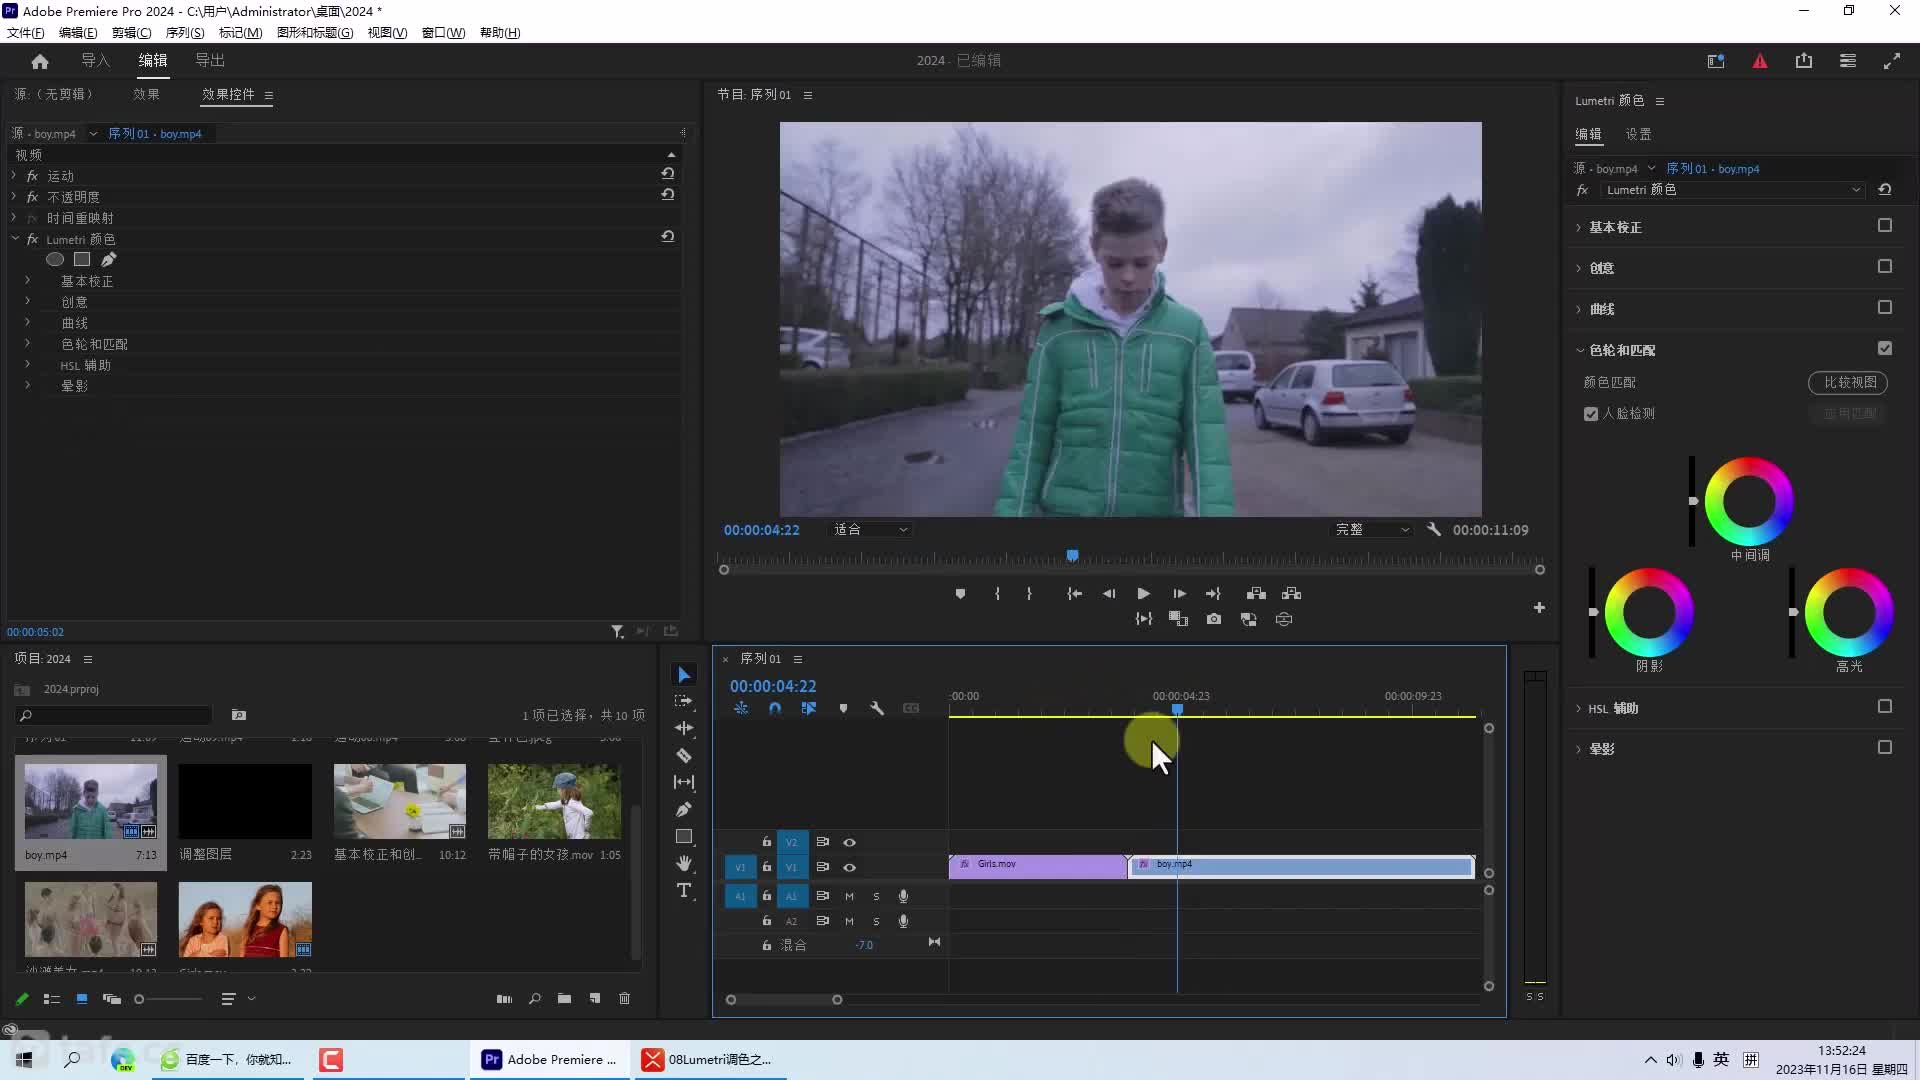Click the Play button in the Program monitor

(x=1143, y=594)
